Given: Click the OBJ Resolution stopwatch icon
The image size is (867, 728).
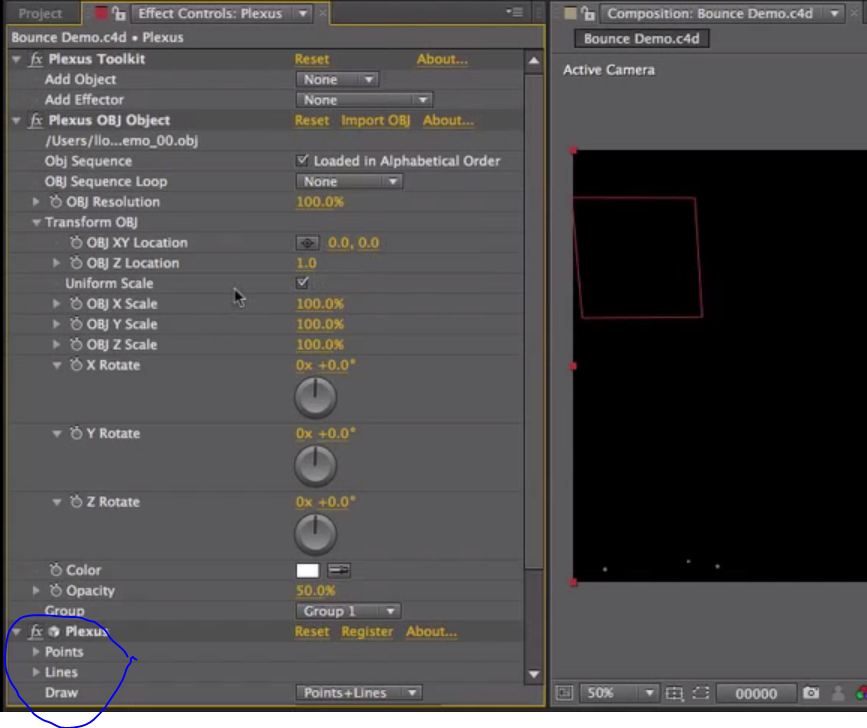Looking at the screenshot, I should (x=55, y=202).
